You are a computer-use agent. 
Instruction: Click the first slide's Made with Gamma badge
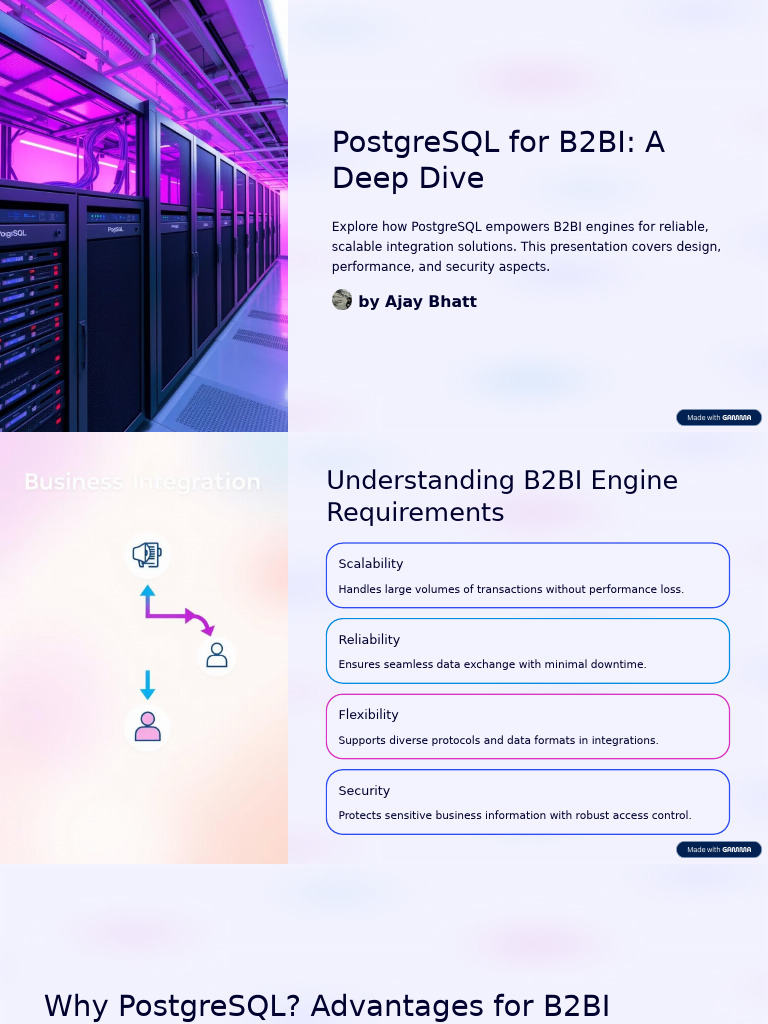point(718,417)
